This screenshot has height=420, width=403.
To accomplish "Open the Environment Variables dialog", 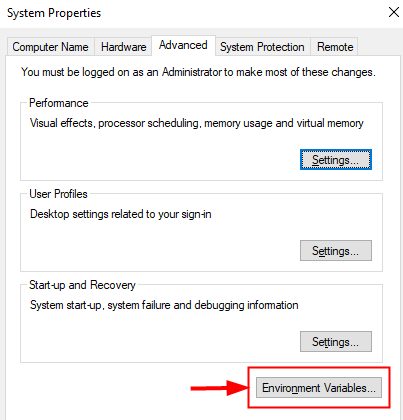I will (x=319, y=388).
